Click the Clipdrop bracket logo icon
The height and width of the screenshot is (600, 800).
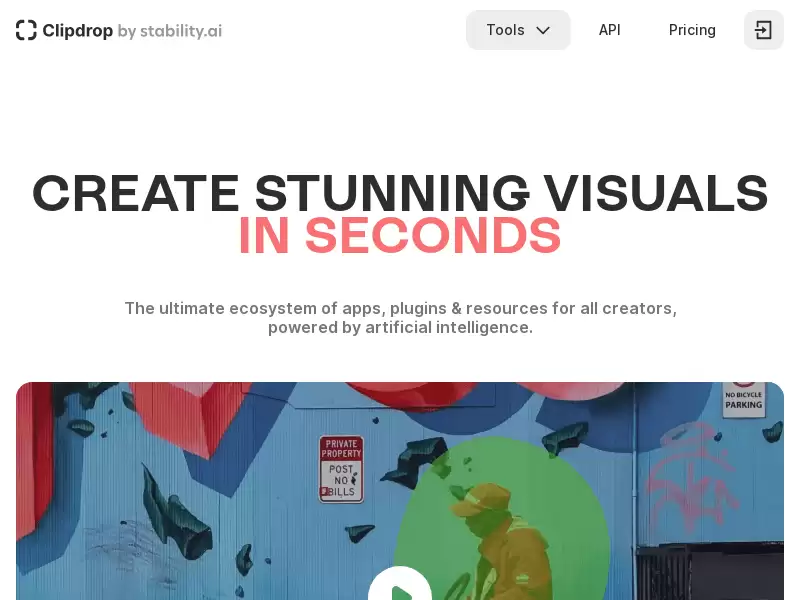(27, 30)
